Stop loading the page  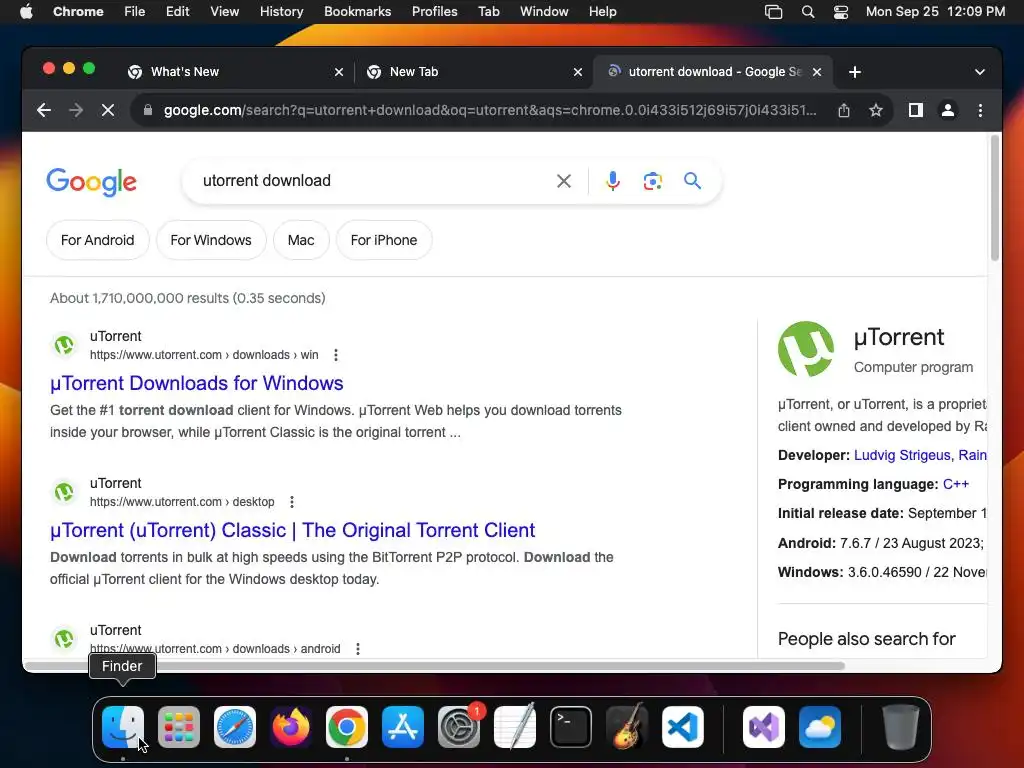pos(108,110)
